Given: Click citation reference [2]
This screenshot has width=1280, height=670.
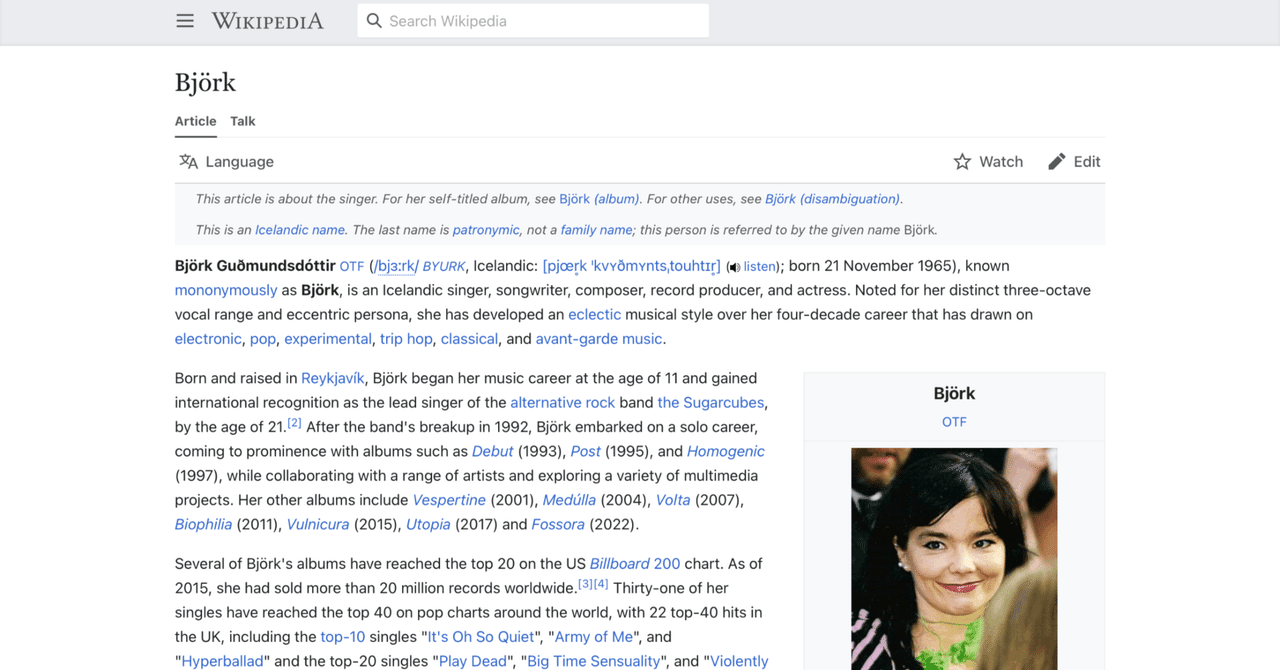Looking at the screenshot, I should pos(294,423).
